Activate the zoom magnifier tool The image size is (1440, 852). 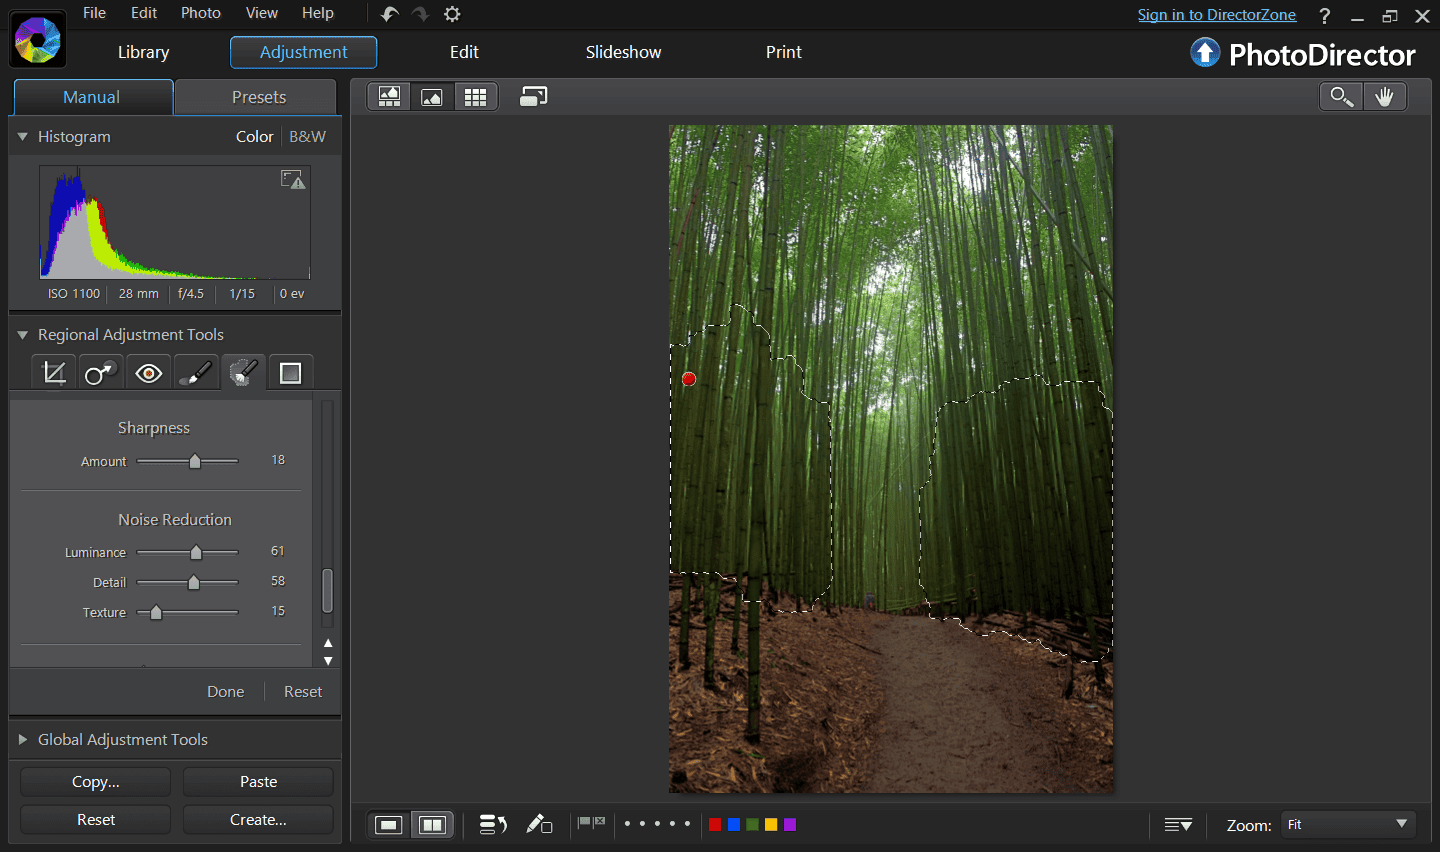tap(1341, 97)
